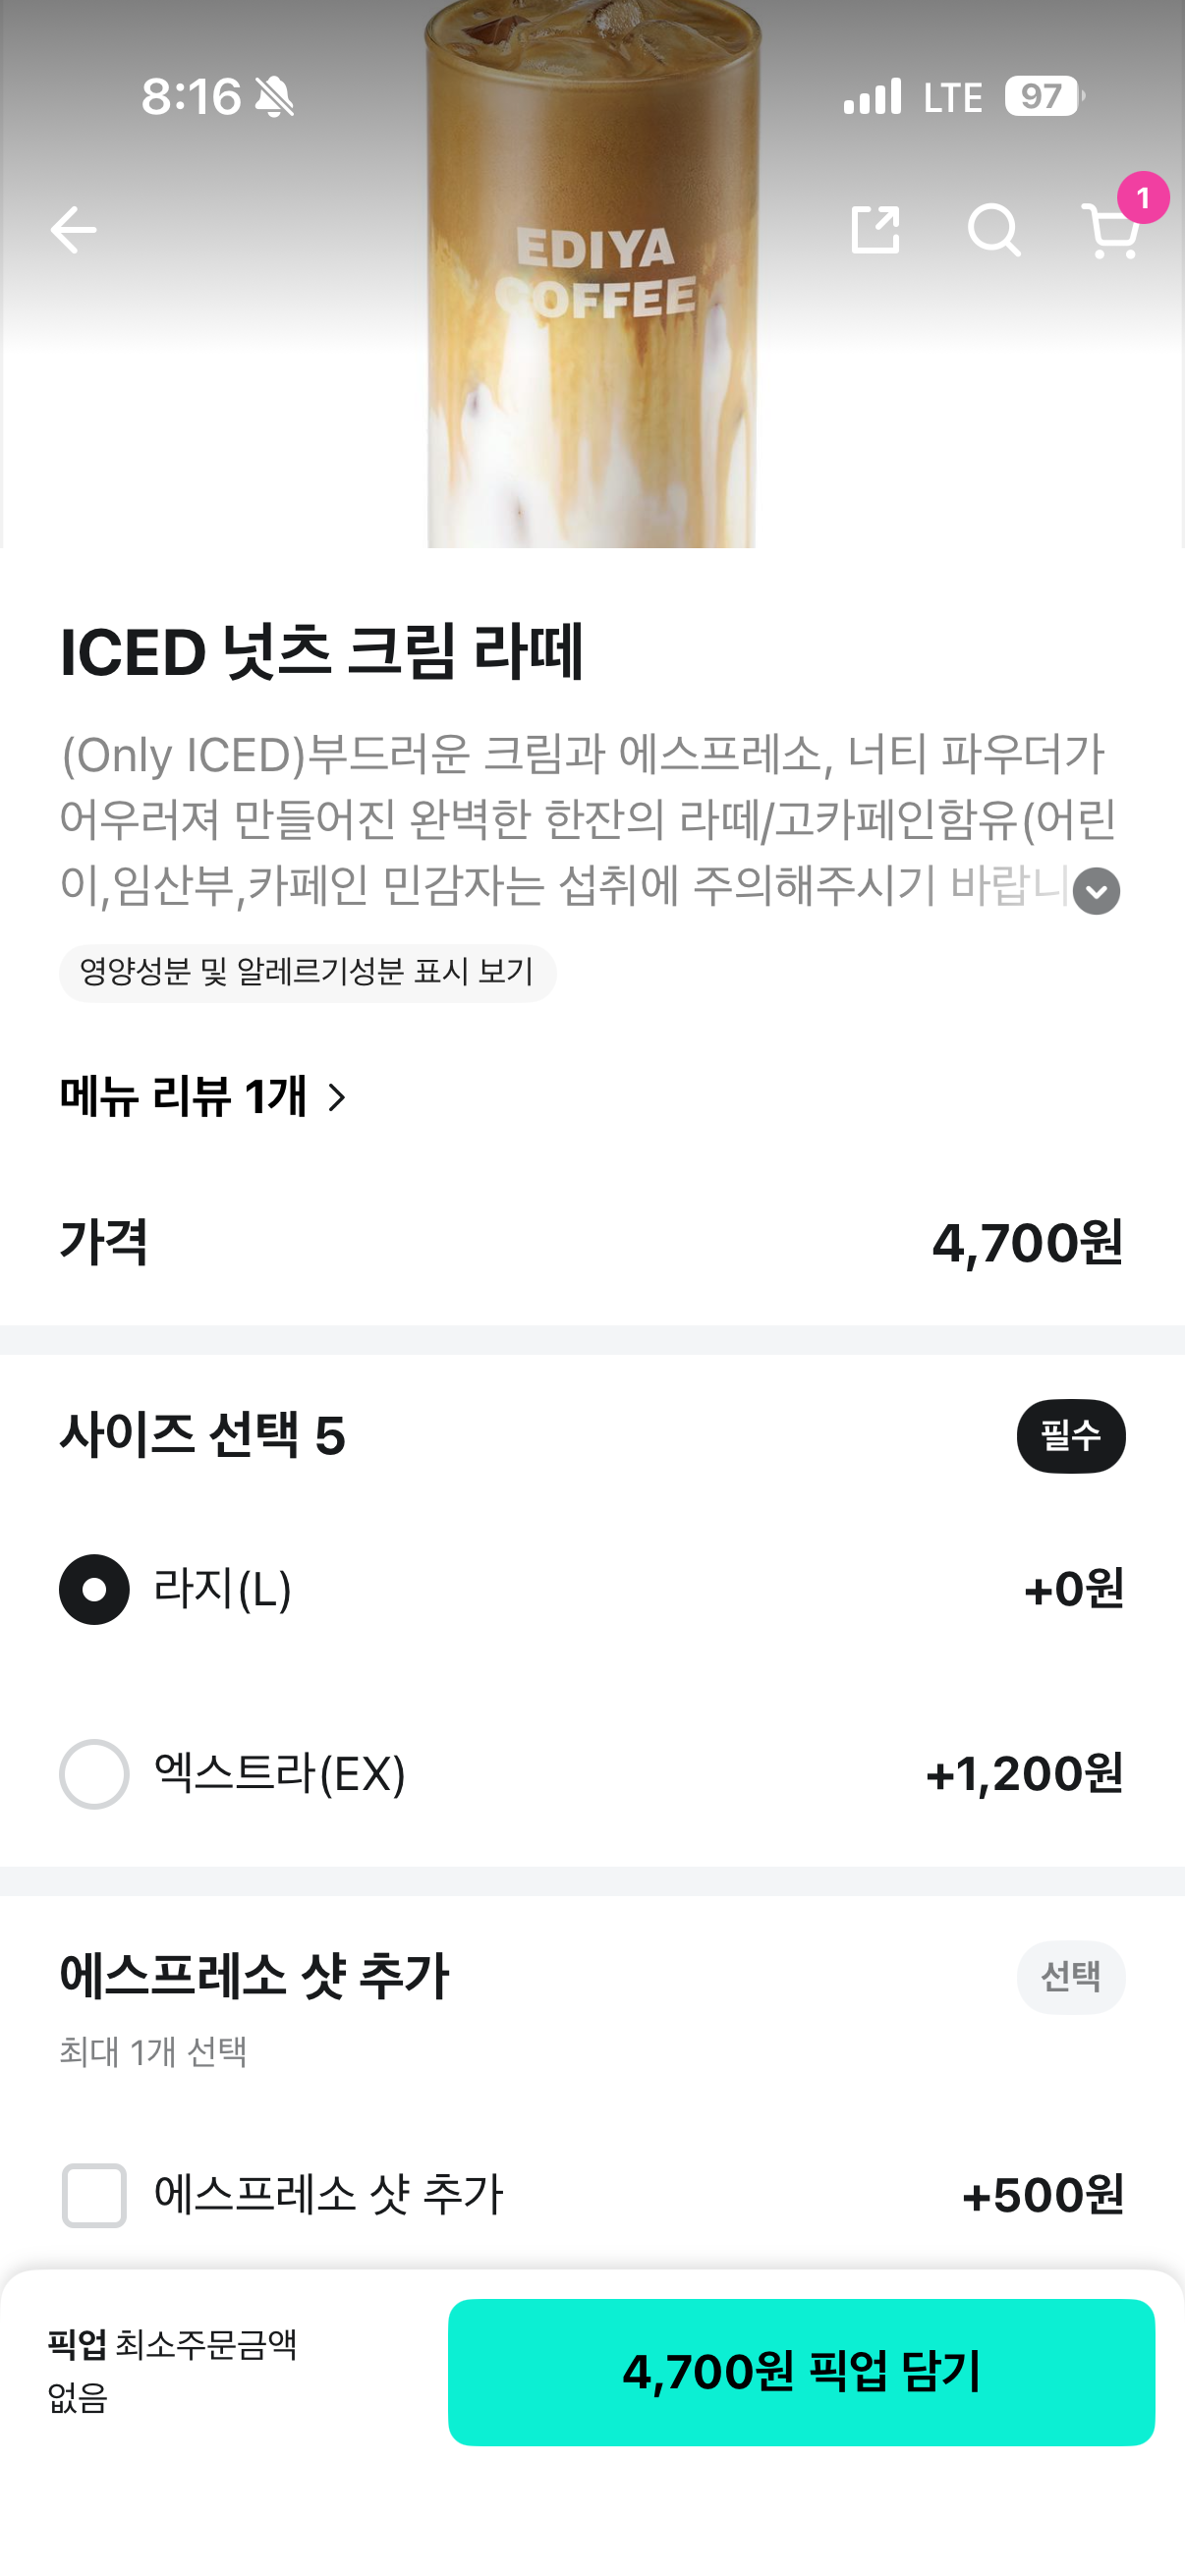The width and height of the screenshot is (1185, 2576).
Task: Tap the silent bell icon in status bar
Action: pyautogui.click(x=274, y=98)
